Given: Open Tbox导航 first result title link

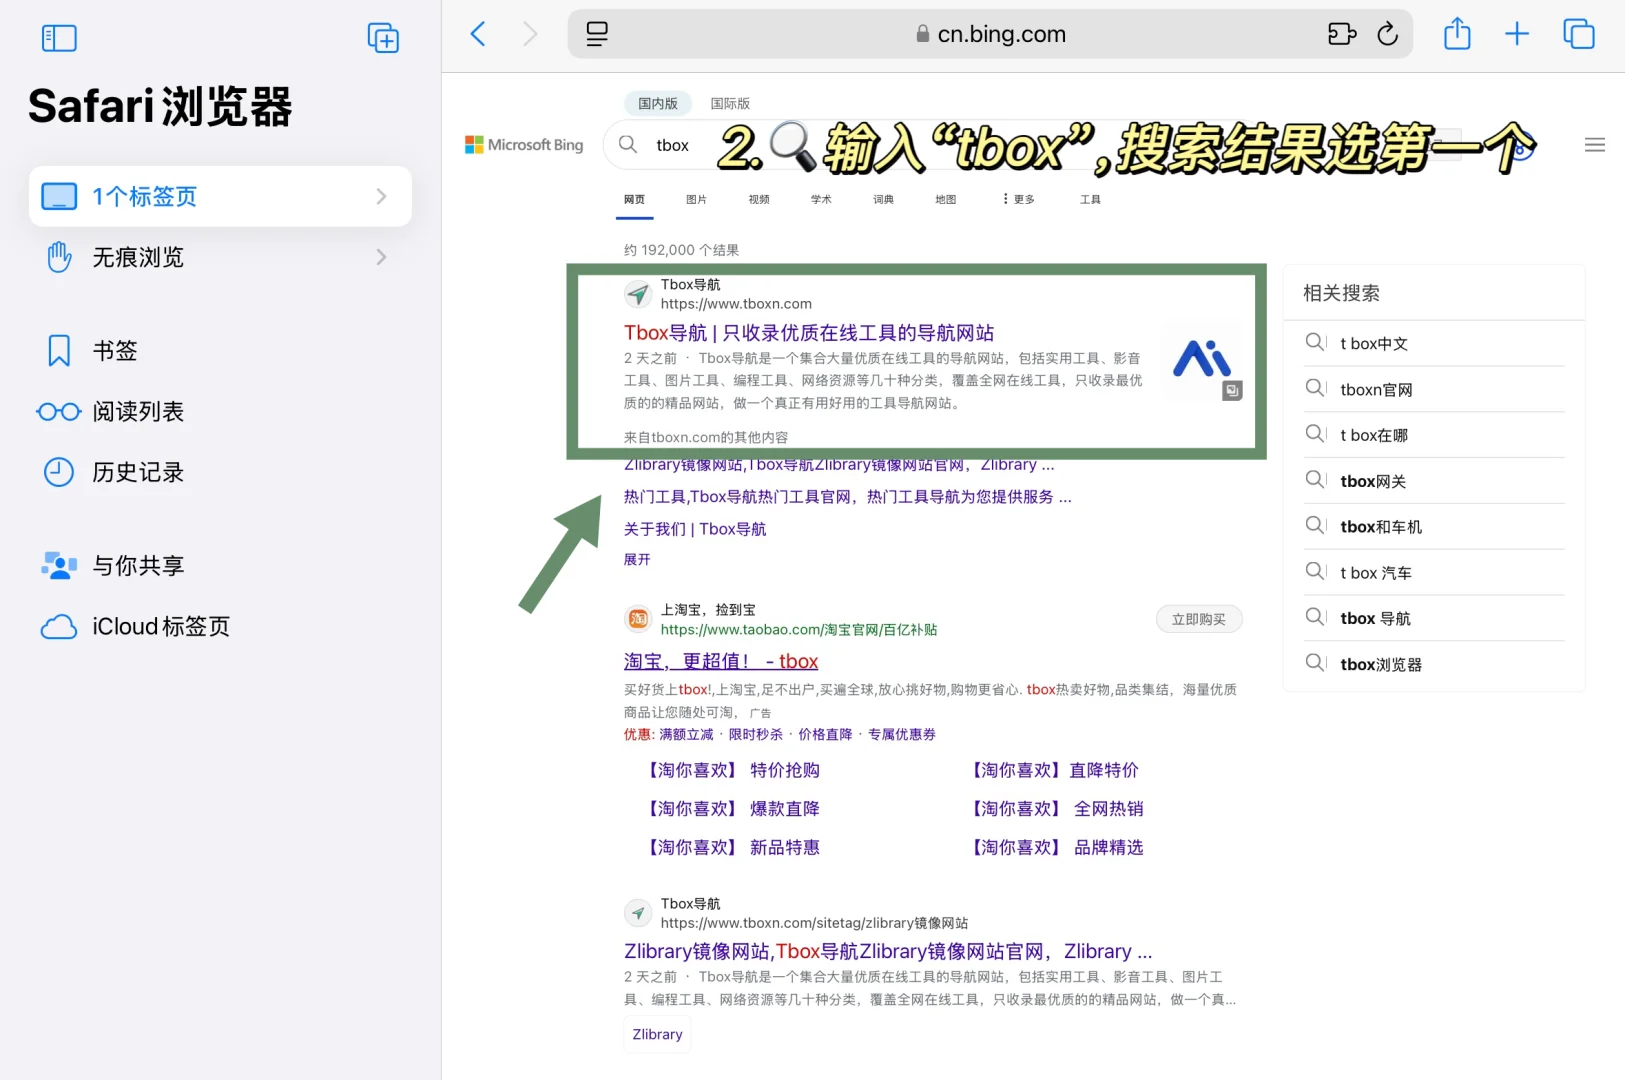Looking at the screenshot, I should 809,332.
